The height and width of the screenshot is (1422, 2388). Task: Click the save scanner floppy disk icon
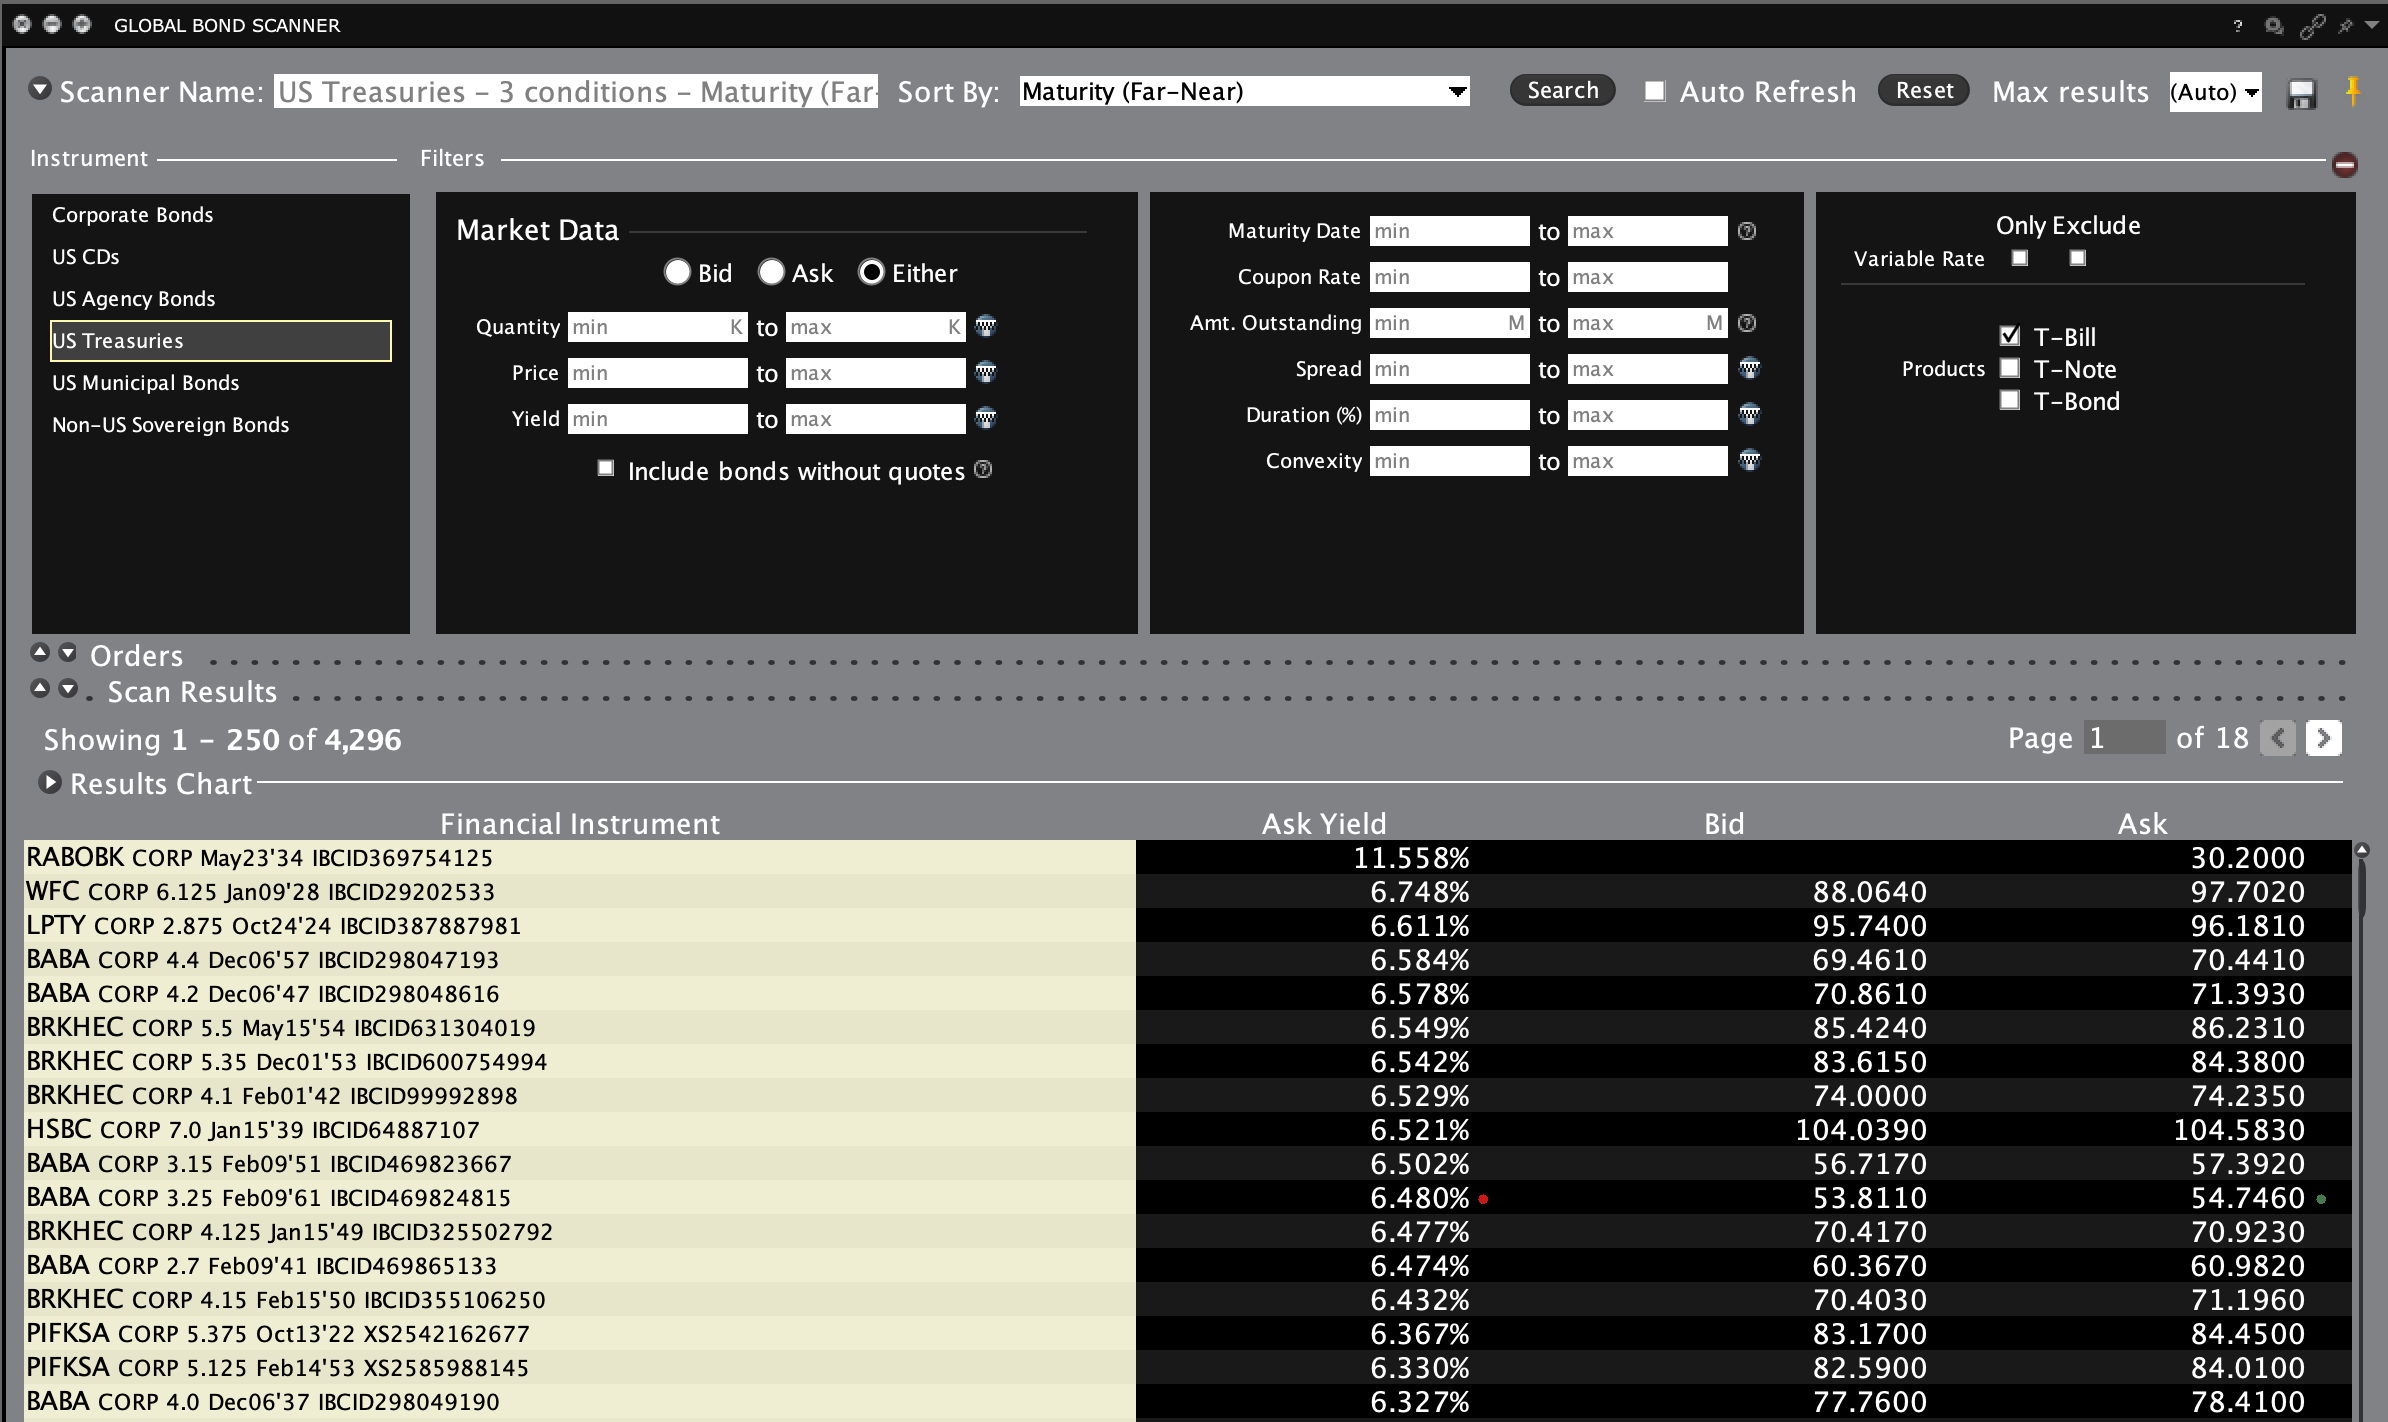pyautogui.click(x=2301, y=94)
